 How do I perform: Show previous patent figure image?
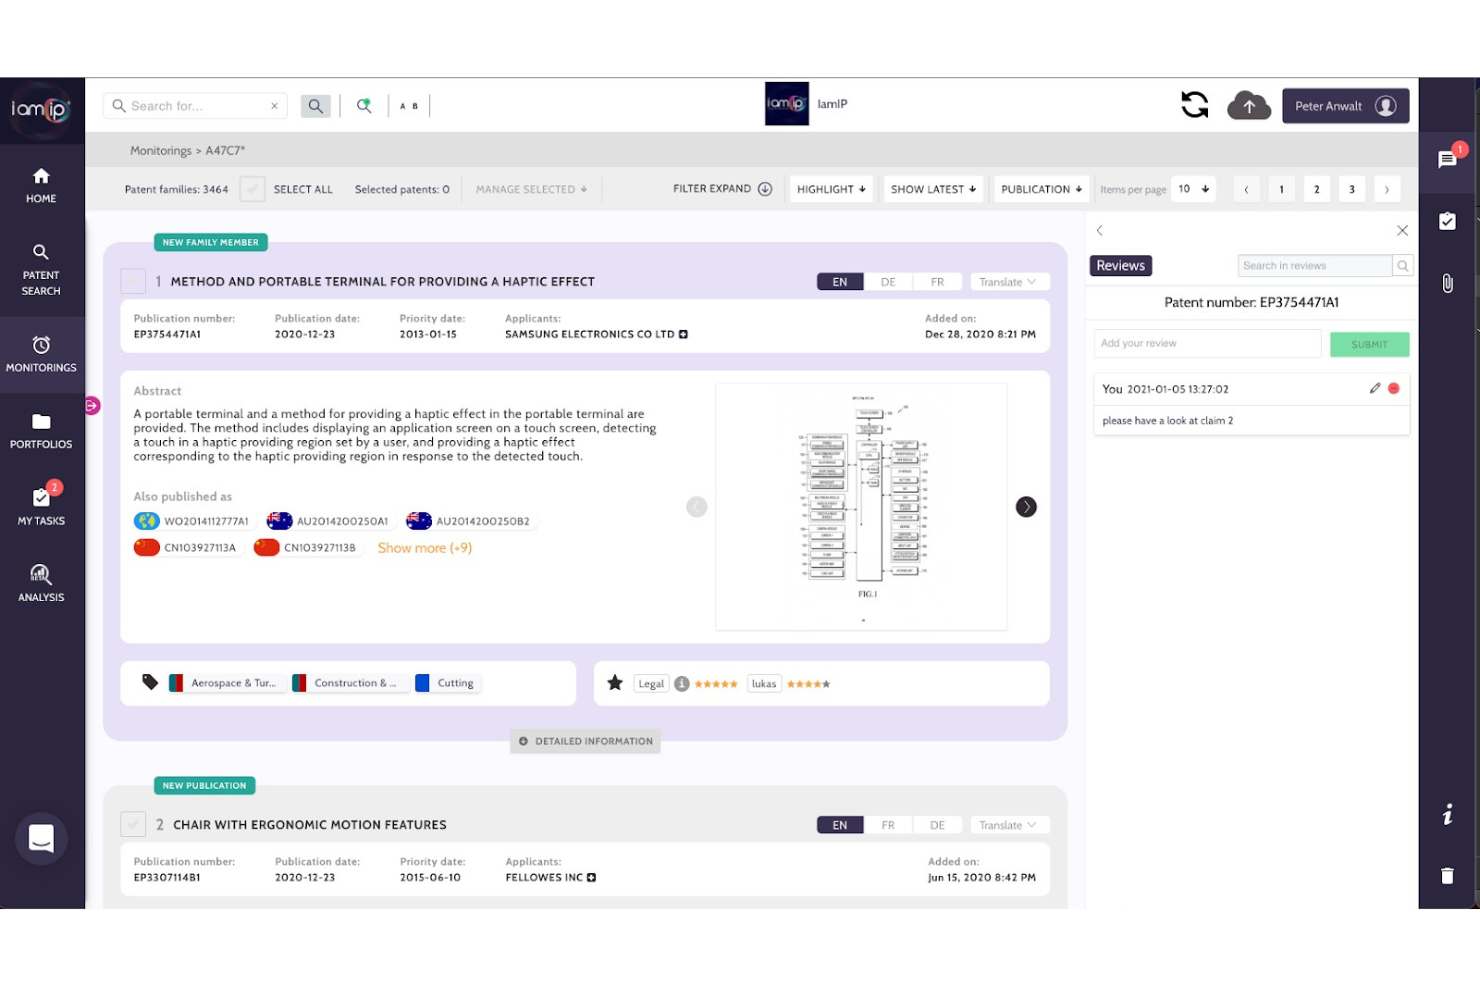697,507
